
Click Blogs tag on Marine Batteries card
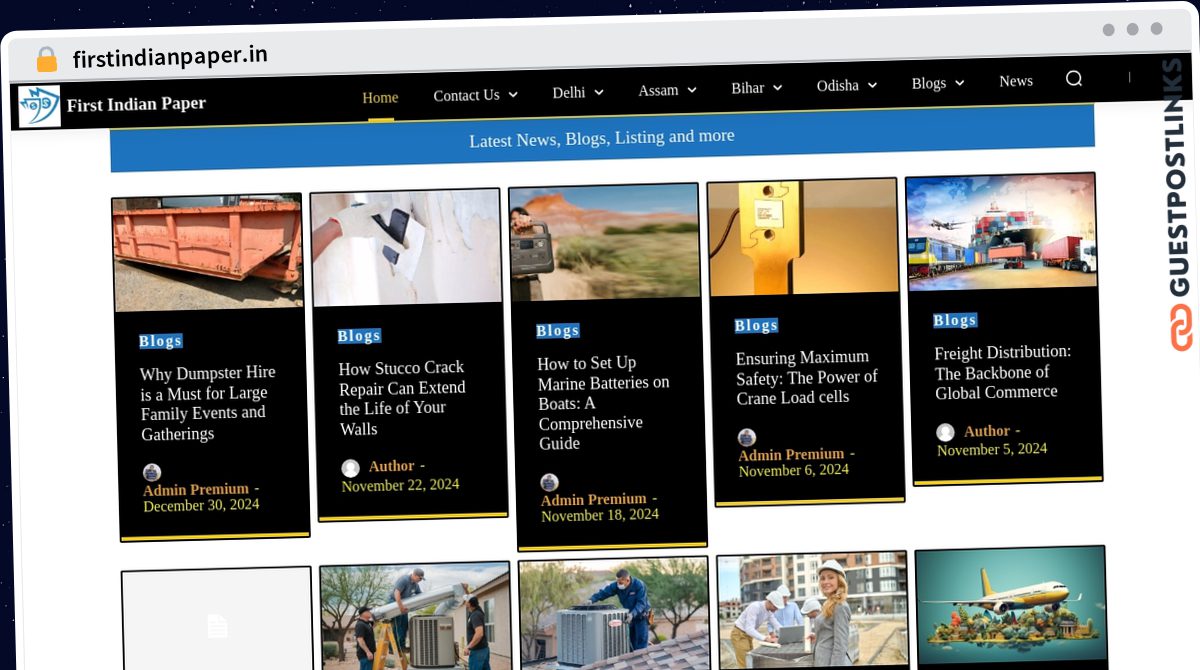point(557,331)
